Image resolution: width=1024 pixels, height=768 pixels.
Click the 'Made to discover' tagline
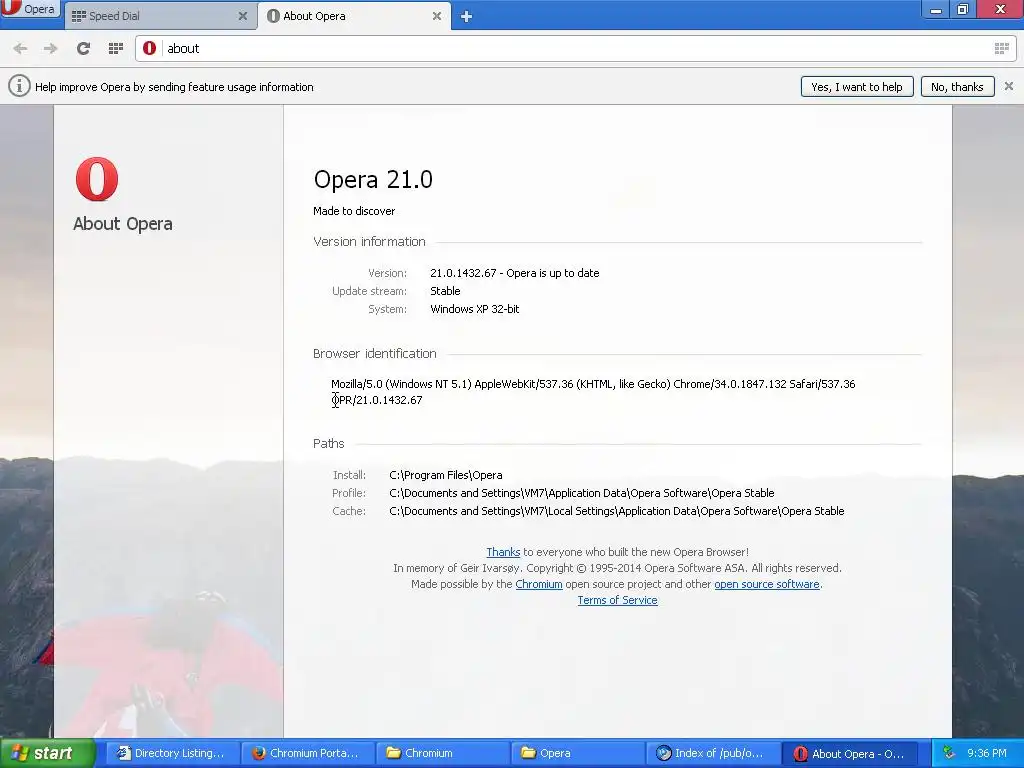coord(354,211)
